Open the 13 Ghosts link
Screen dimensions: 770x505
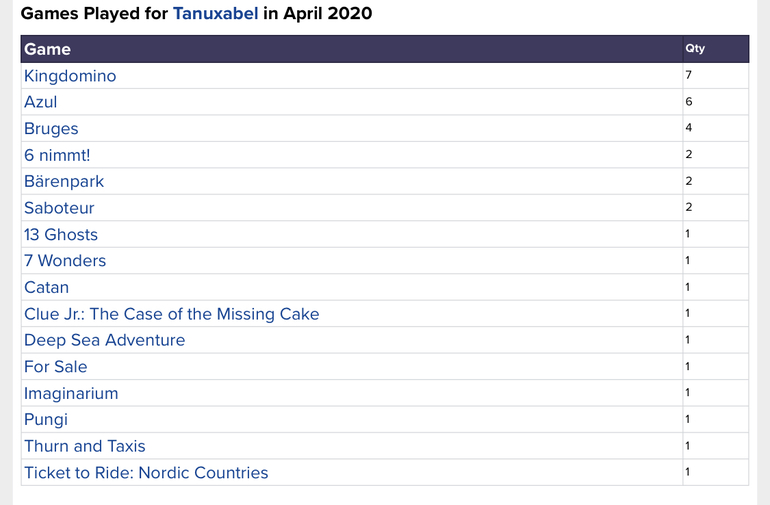[x=61, y=234]
